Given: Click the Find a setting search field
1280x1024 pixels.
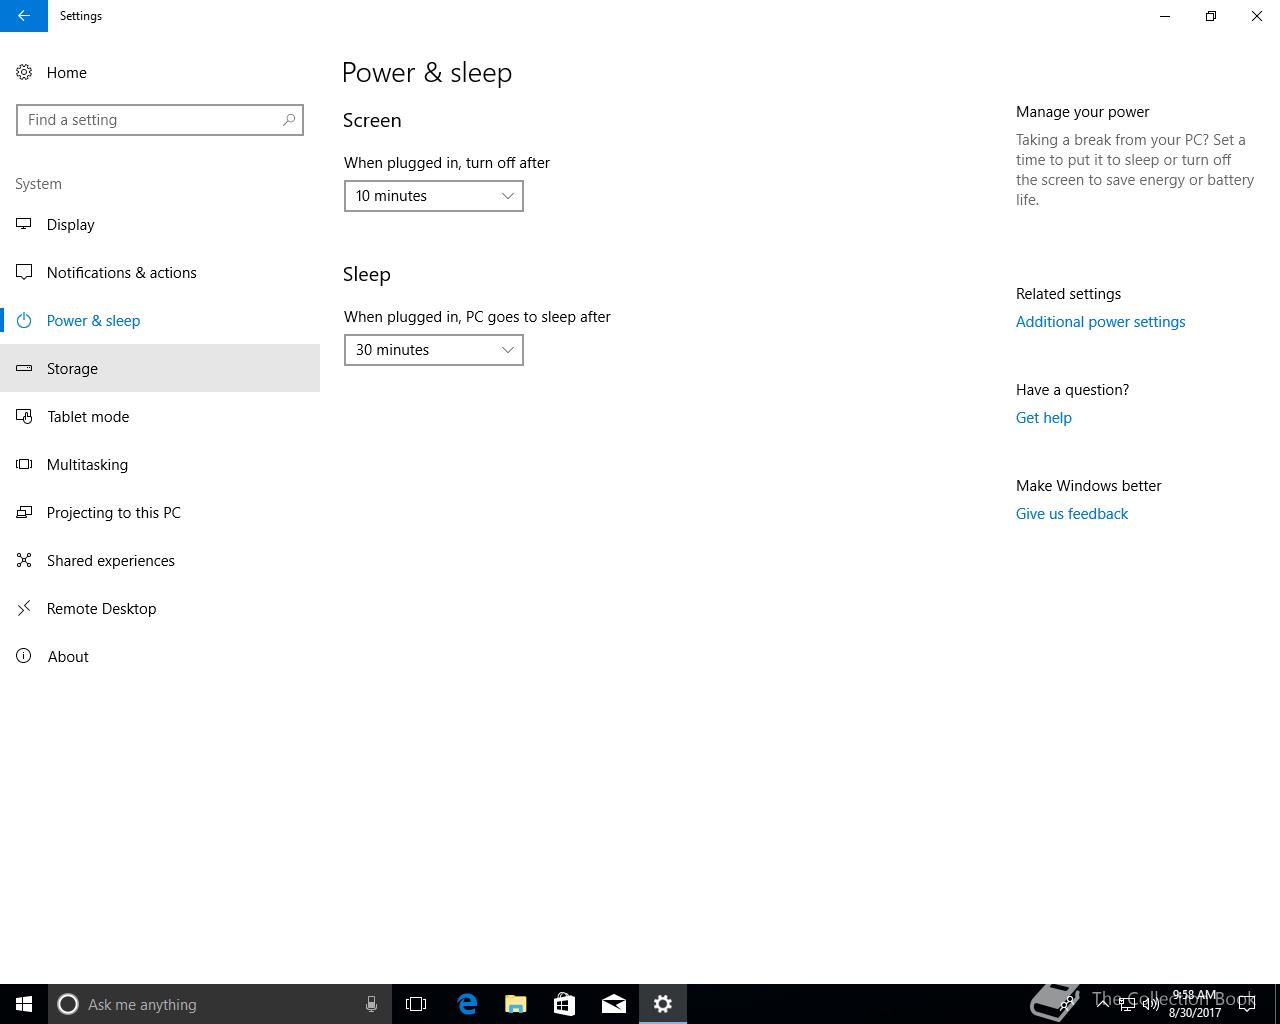Looking at the screenshot, I should point(160,120).
